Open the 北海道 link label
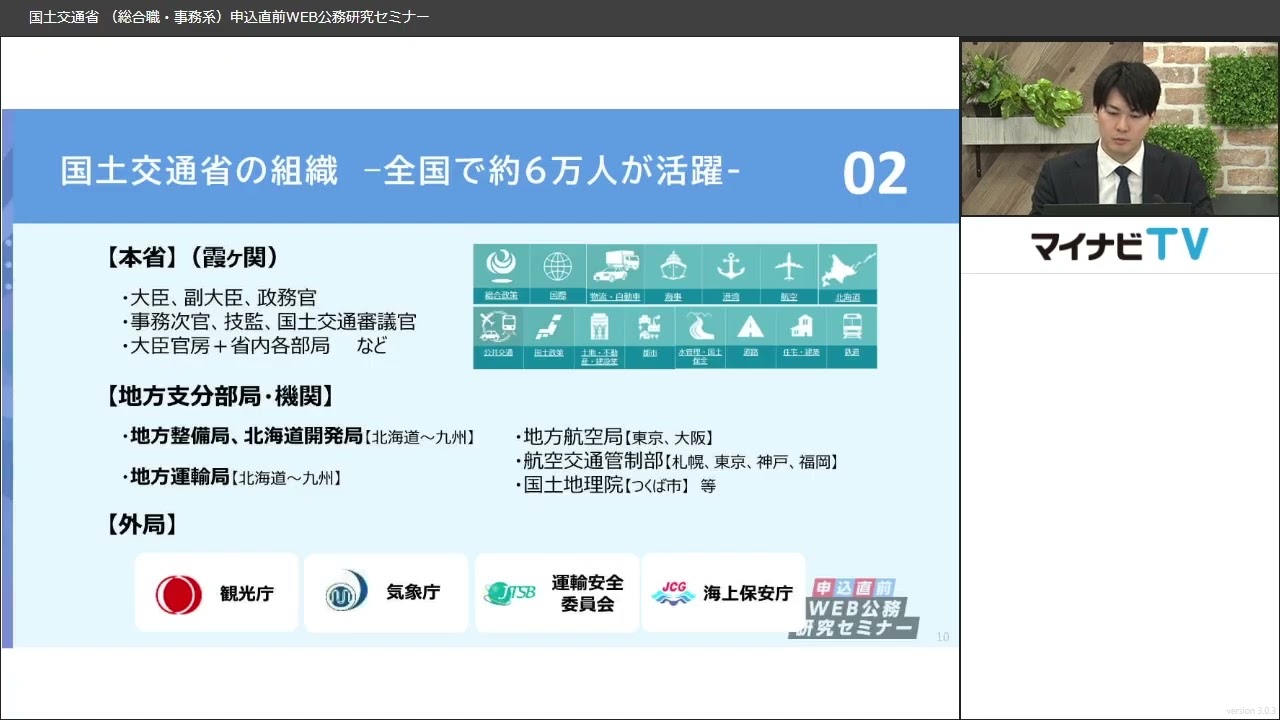The height and width of the screenshot is (720, 1280). pos(847,297)
